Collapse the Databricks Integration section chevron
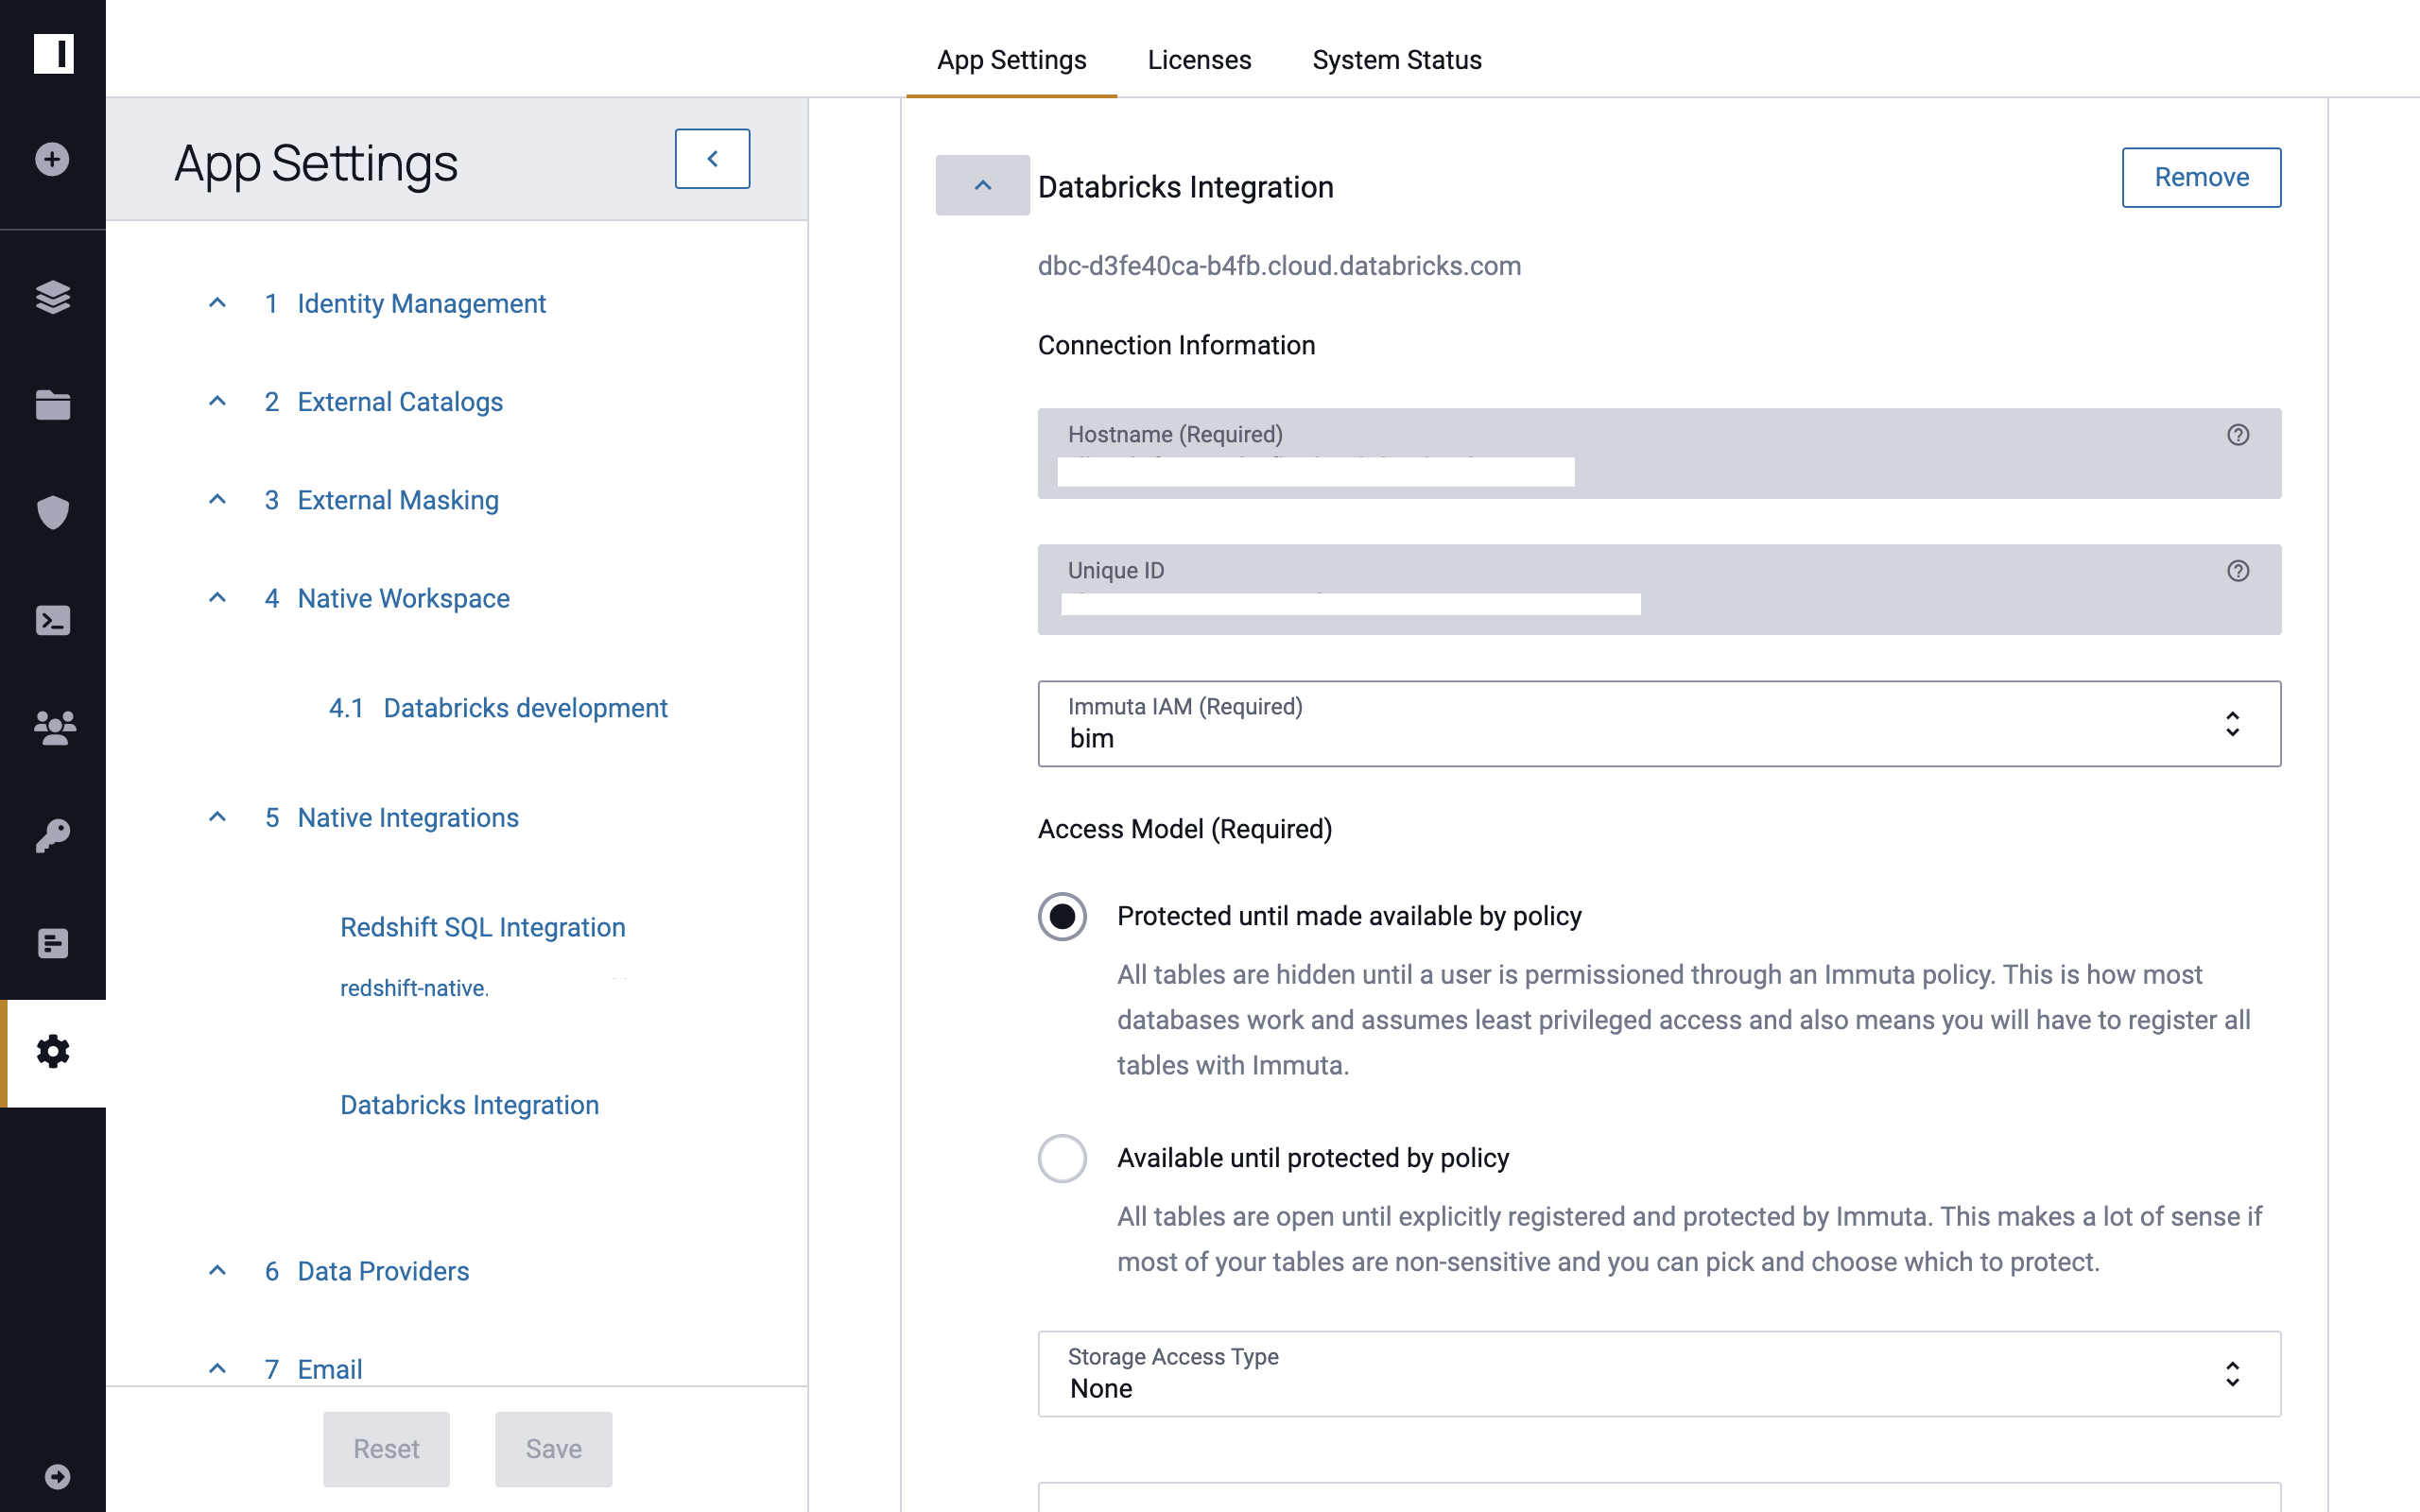This screenshot has width=2420, height=1512. 982,185
